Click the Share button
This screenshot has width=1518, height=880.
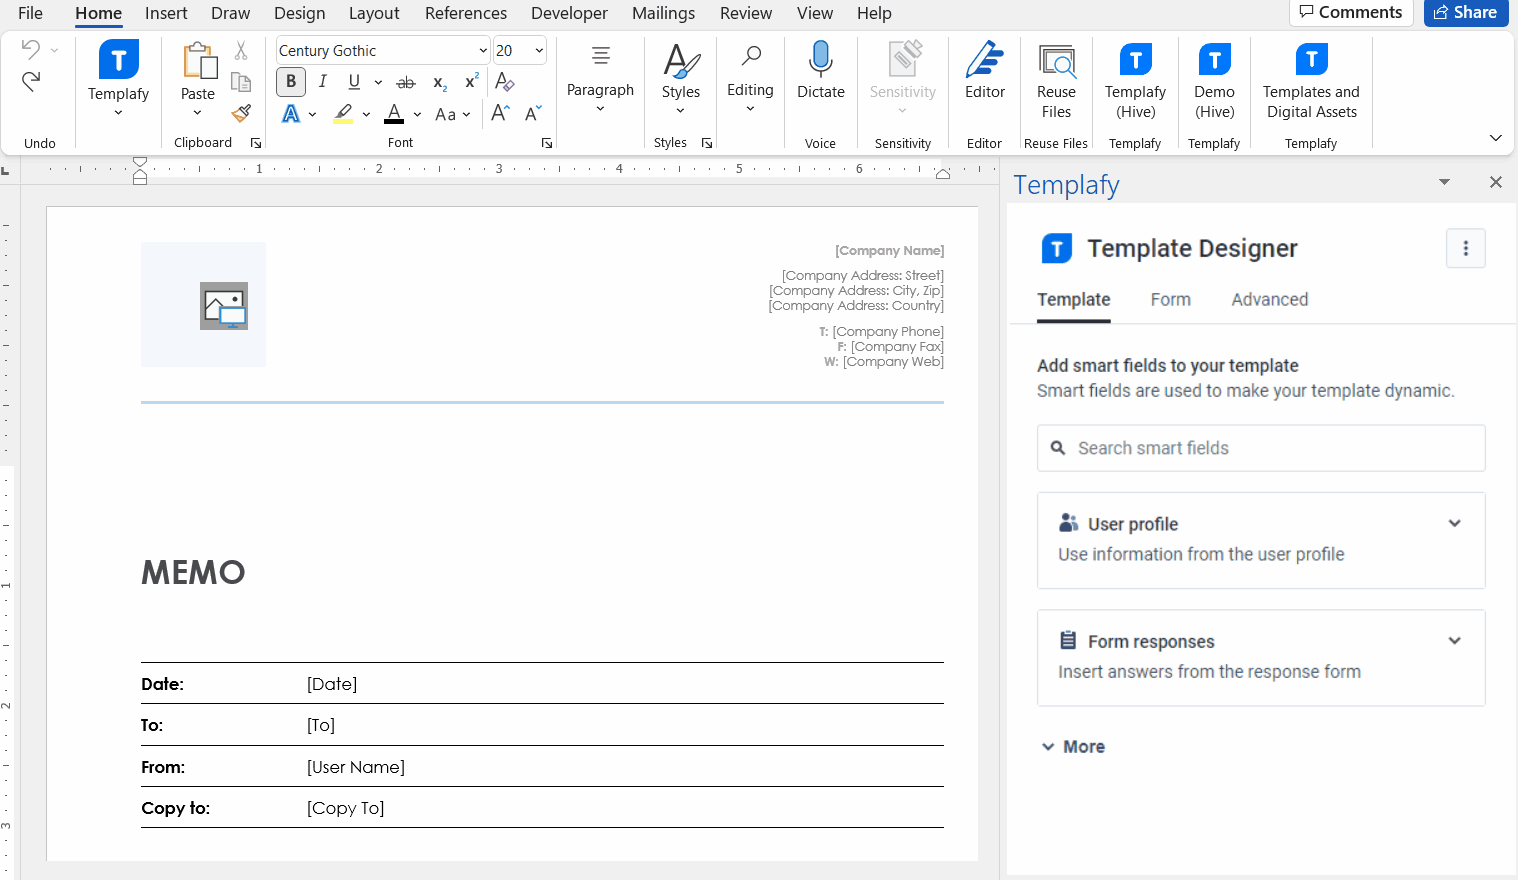click(1466, 12)
